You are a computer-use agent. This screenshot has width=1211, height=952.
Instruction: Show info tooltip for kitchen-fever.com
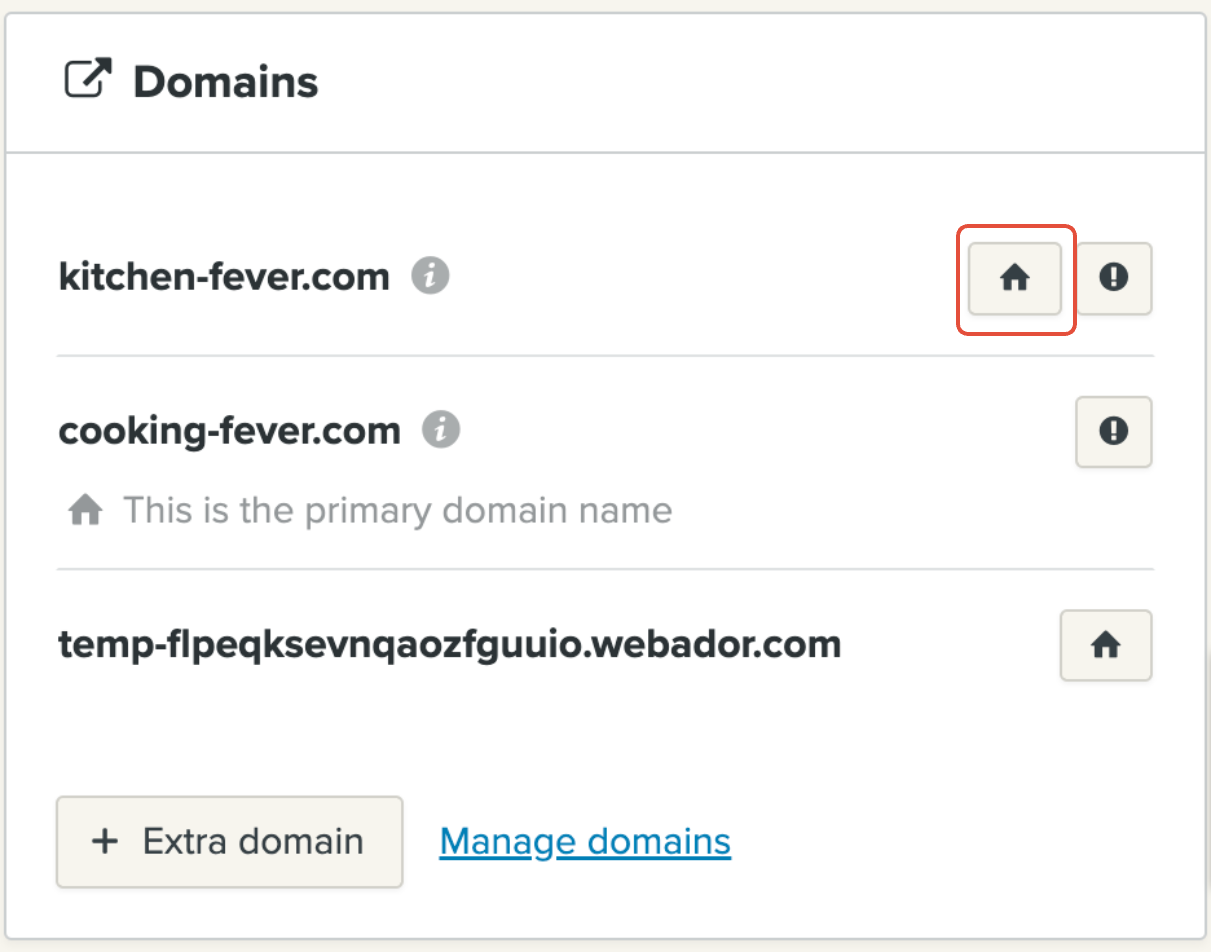431,275
